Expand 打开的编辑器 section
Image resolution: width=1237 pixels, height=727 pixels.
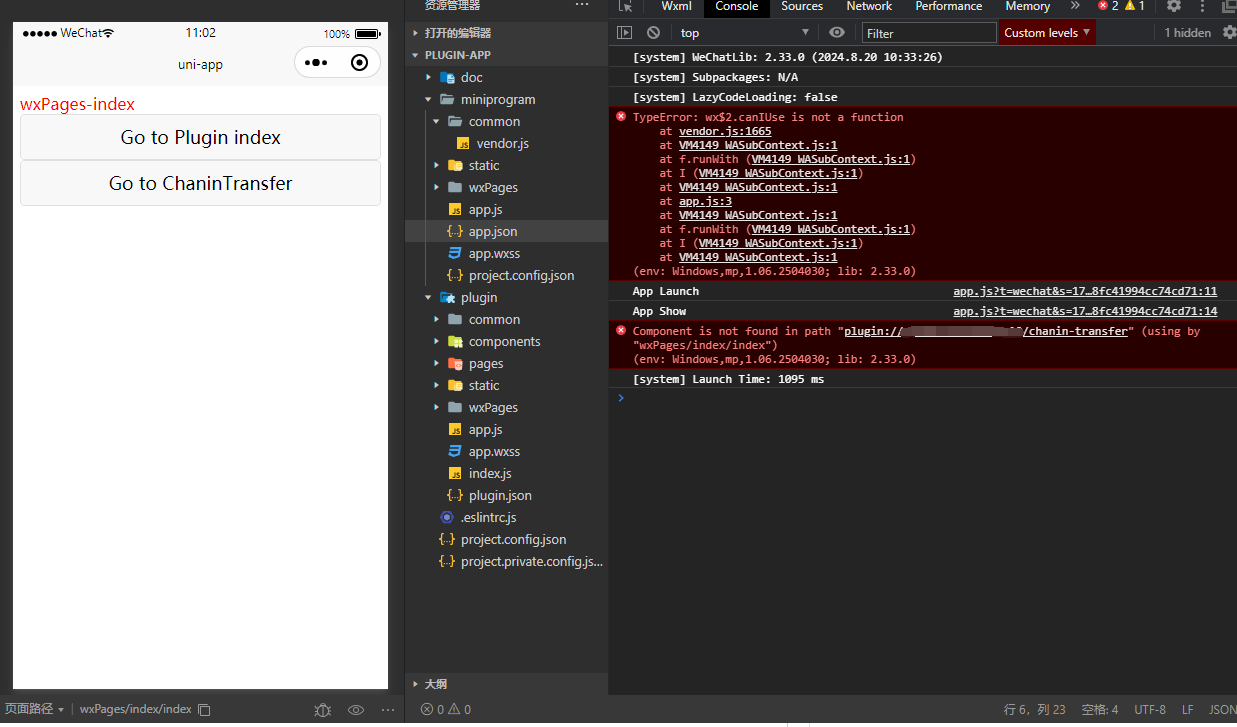coord(416,33)
